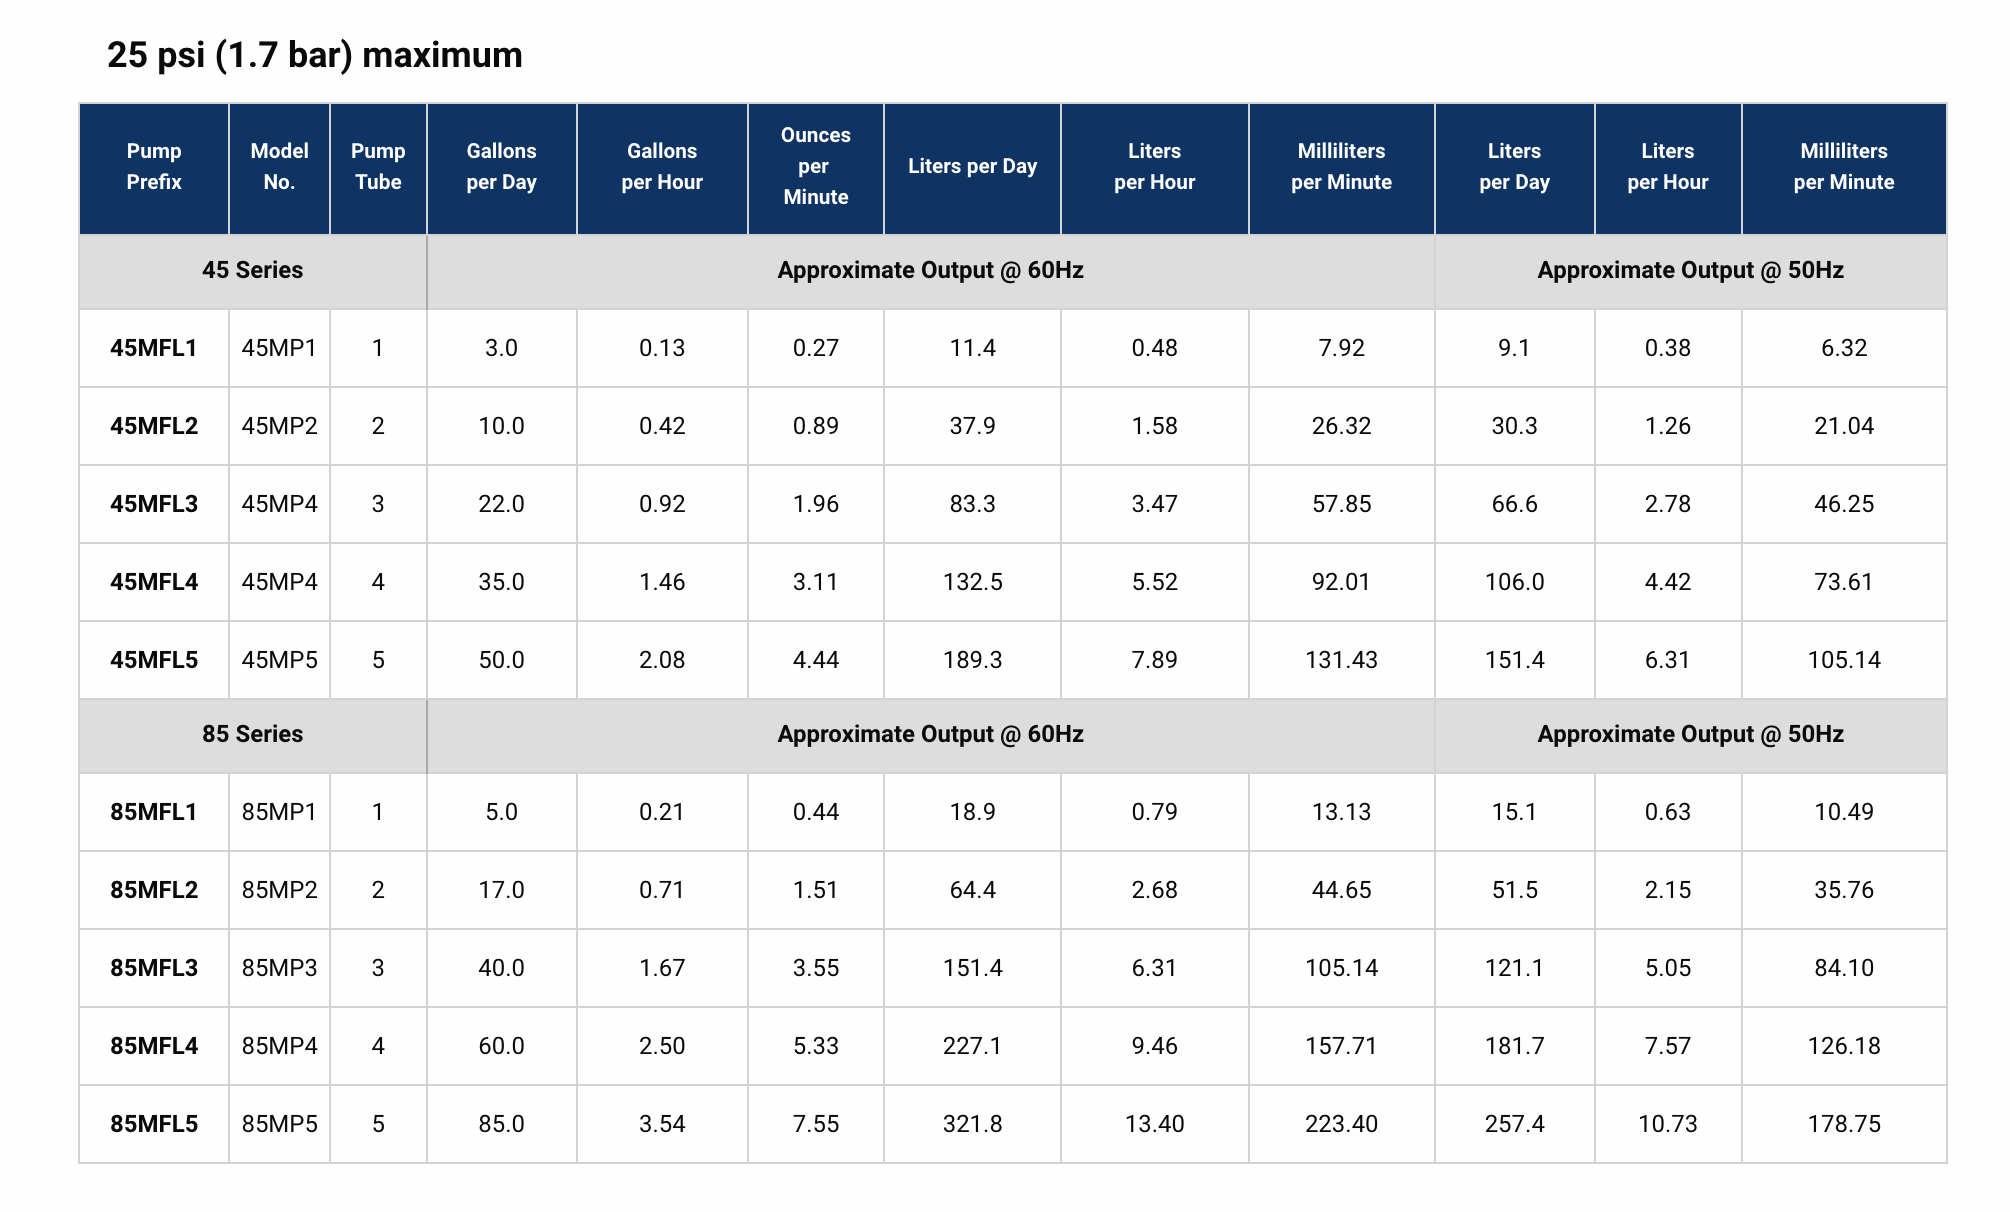The image size is (2010, 1212).
Task: Click the 85MFL5 pump prefix cell
Action: coord(154,1125)
